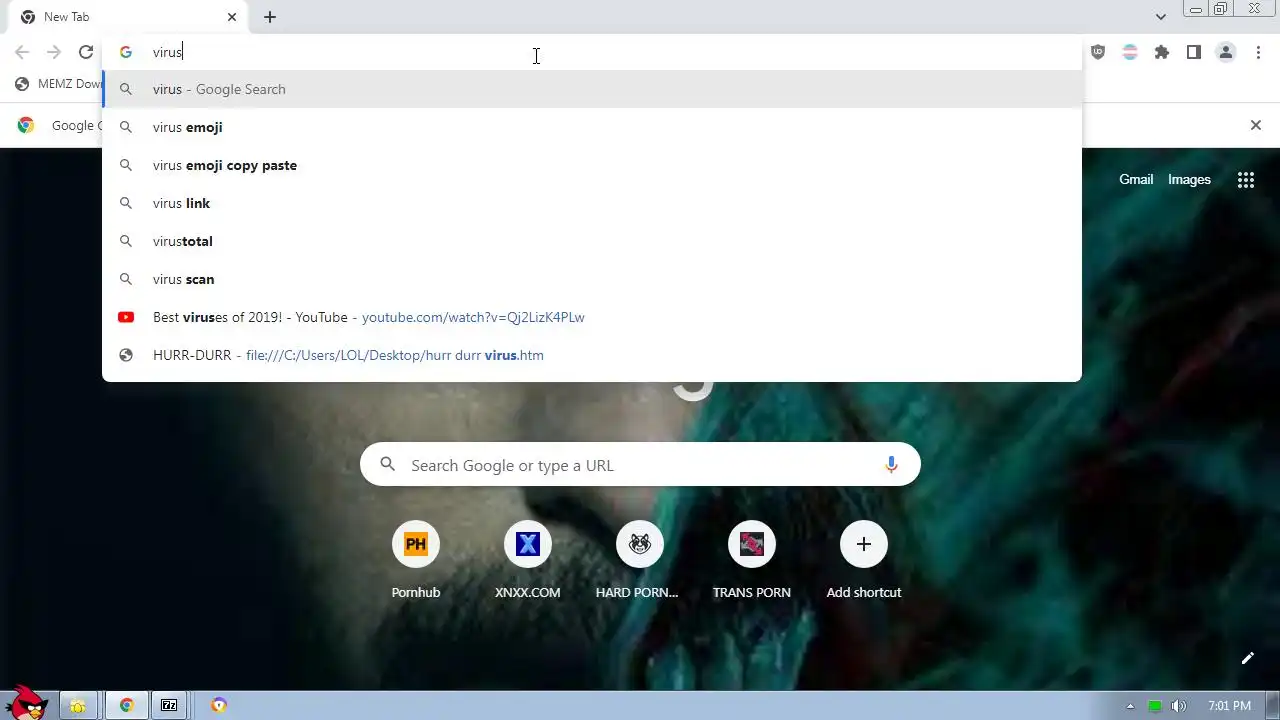Image resolution: width=1280 pixels, height=720 pixels.
Task: Click the magnifier icon in the search box
Action: [x=388, y=465]
